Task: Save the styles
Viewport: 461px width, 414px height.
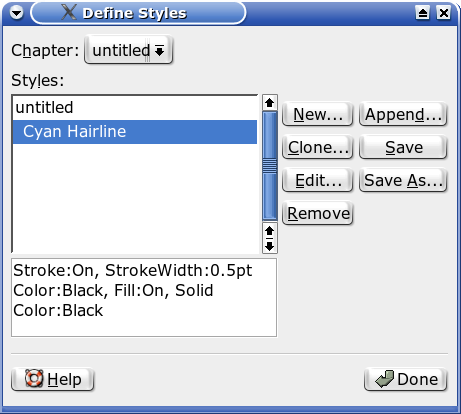Action: point(403,147)
